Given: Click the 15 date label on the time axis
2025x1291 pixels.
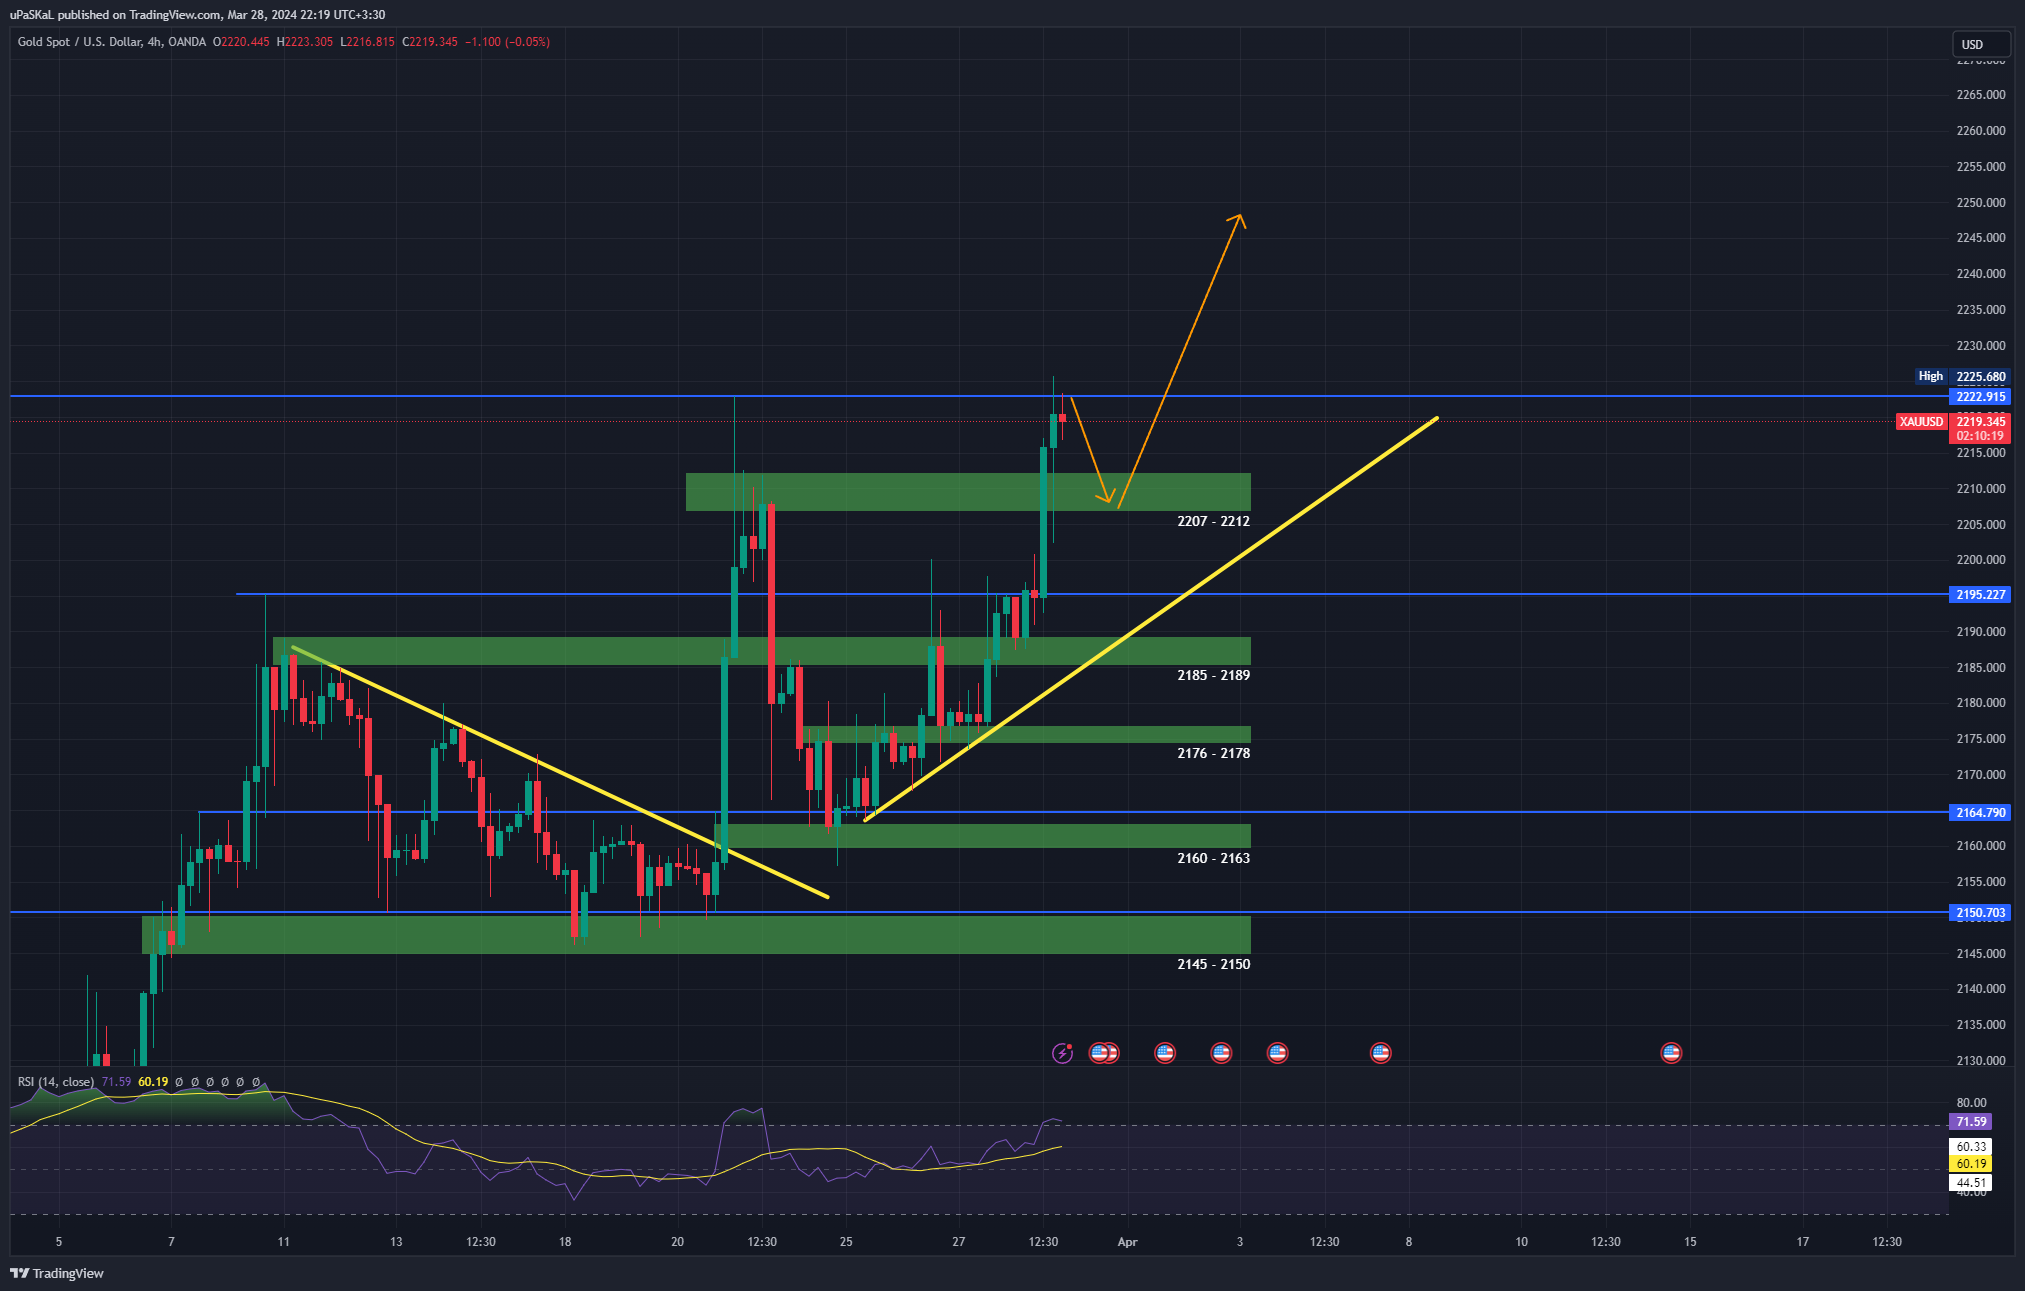Looking at the screenshot, I should [x=1690, y=1242].
